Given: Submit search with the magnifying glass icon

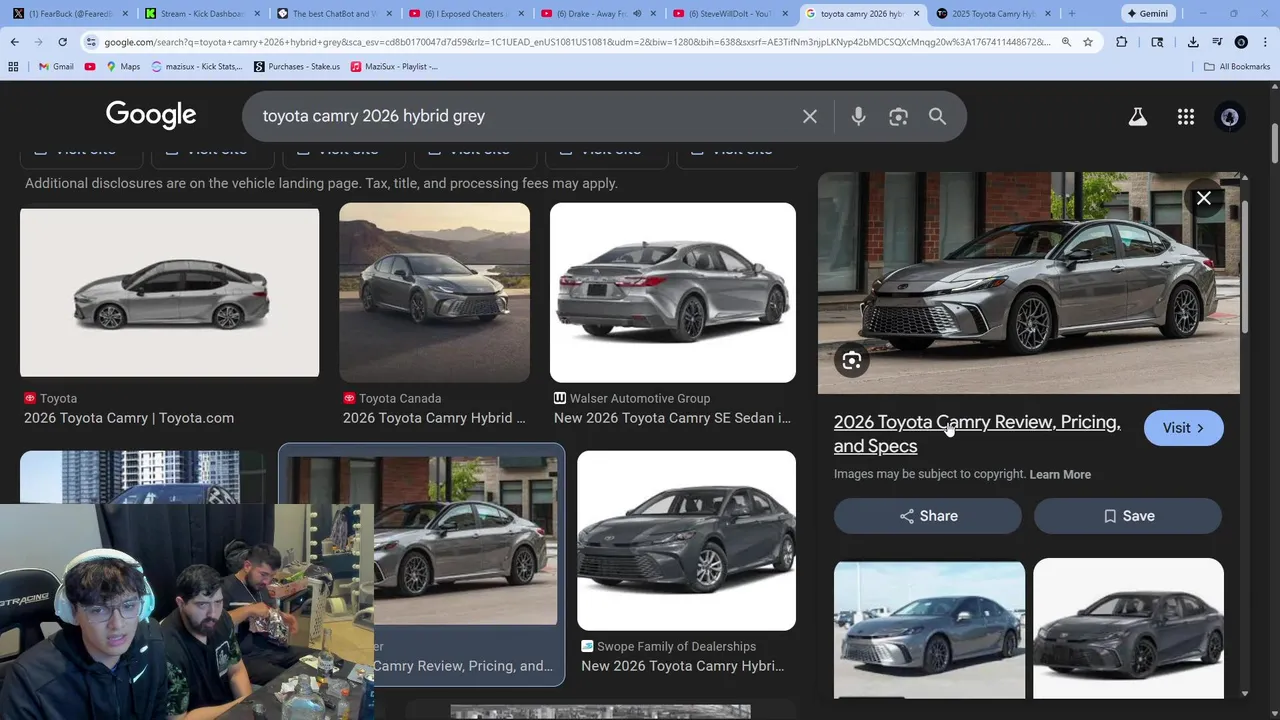Looking at the screenshot, I should click(x=937, y=116).
